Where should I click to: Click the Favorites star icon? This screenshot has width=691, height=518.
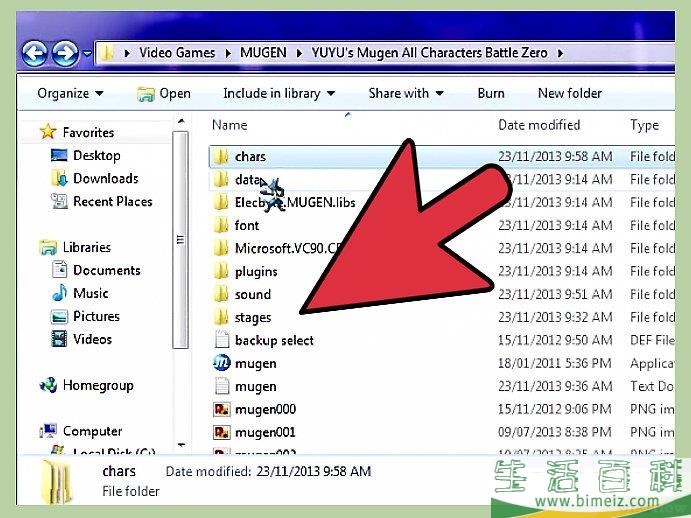click(x=48, y=131)
